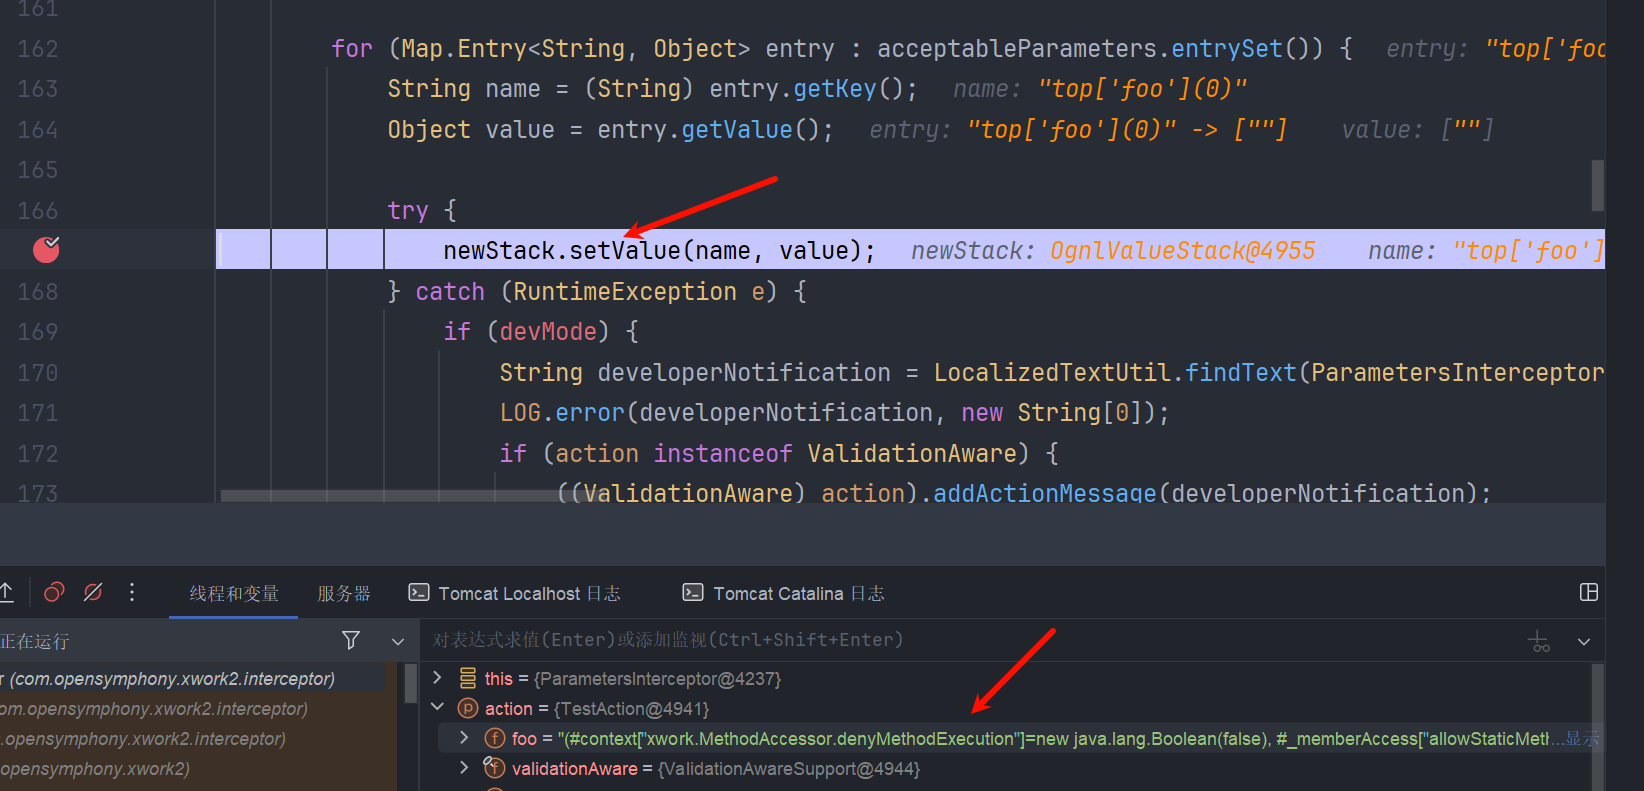Click the add-to-watches icon beside the expression field

[1540, 641]
